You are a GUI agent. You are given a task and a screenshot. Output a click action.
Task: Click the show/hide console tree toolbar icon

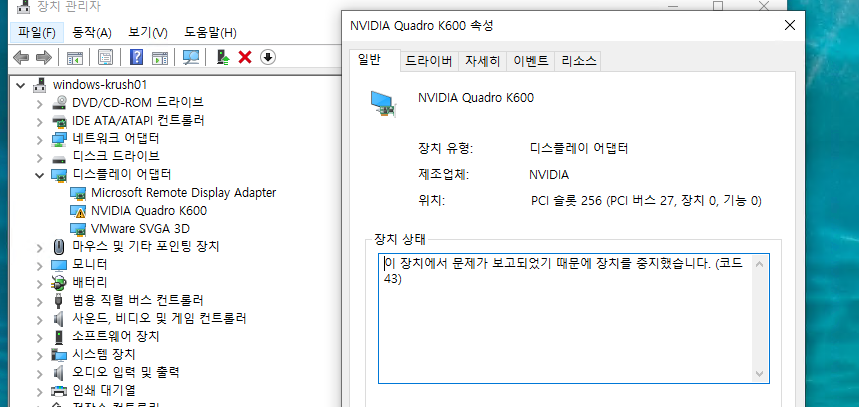tap(75, 57)
